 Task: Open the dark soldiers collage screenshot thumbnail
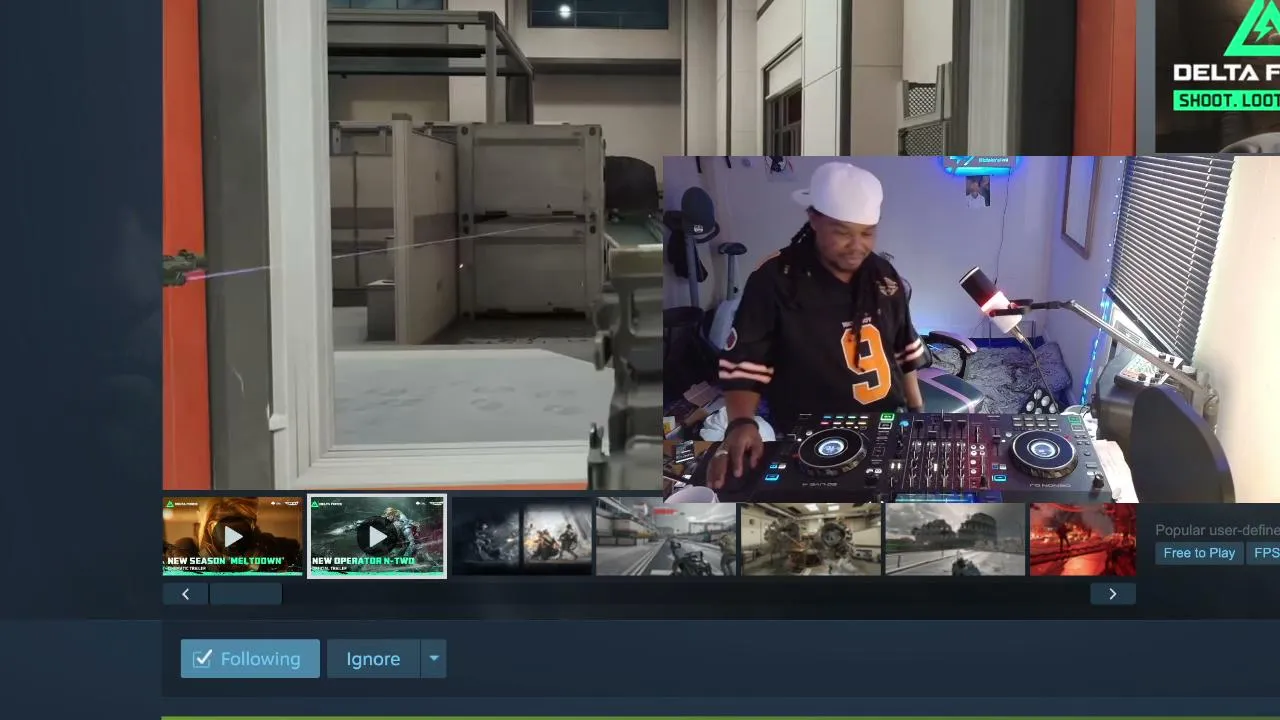coord(522,538)
